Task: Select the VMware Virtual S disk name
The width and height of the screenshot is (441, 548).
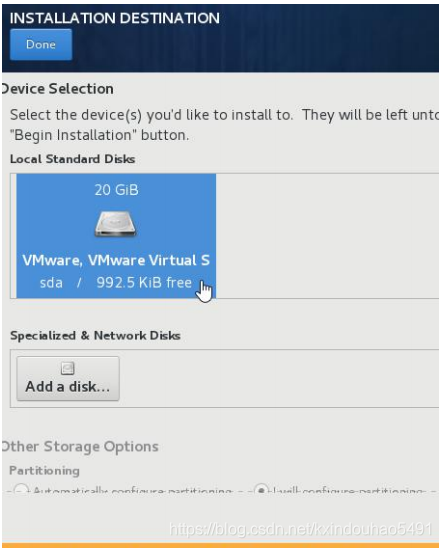Action: (x=116, y=260)
